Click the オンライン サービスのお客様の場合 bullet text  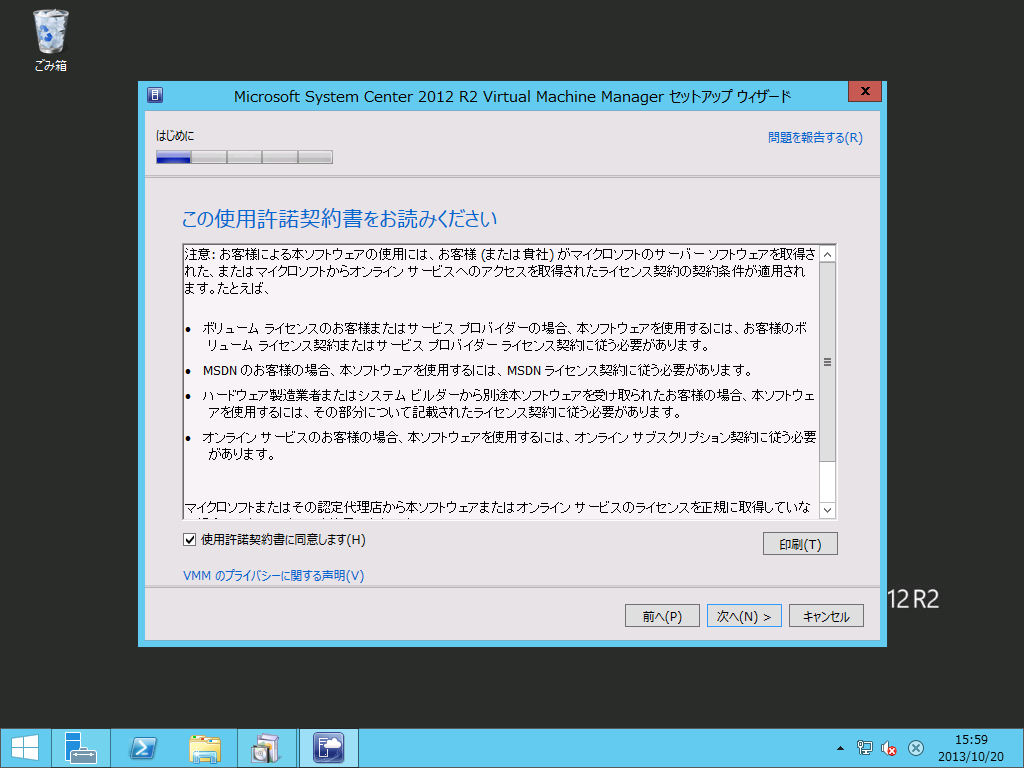(509, 445)
